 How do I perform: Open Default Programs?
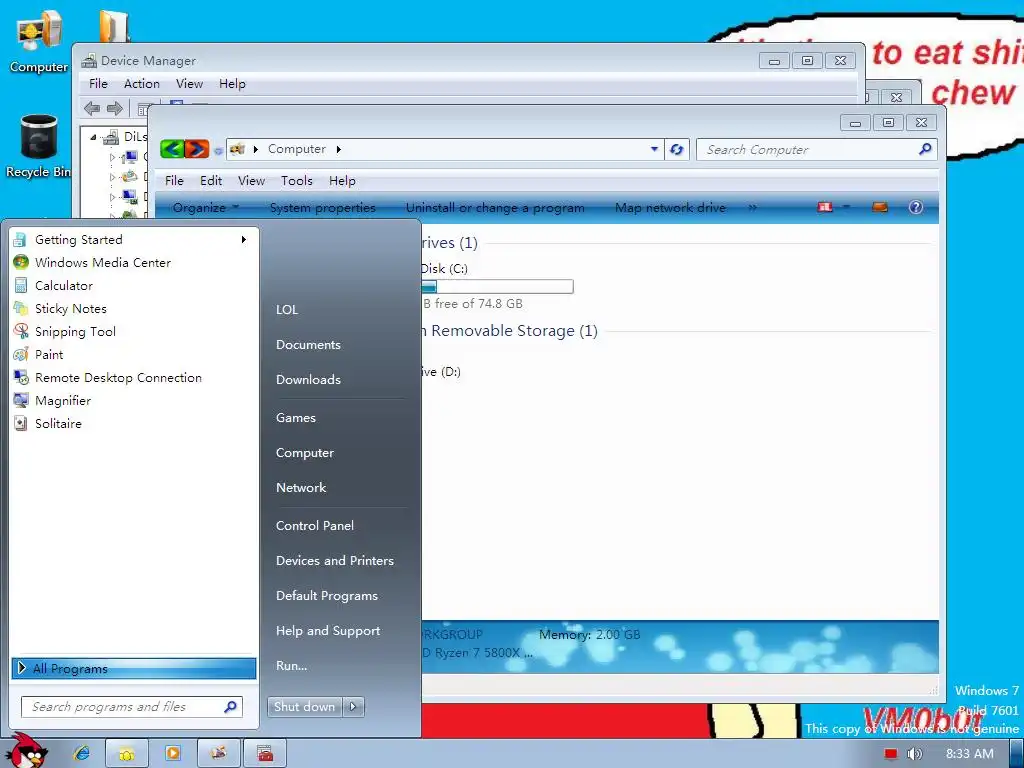[x=327, y=596]
